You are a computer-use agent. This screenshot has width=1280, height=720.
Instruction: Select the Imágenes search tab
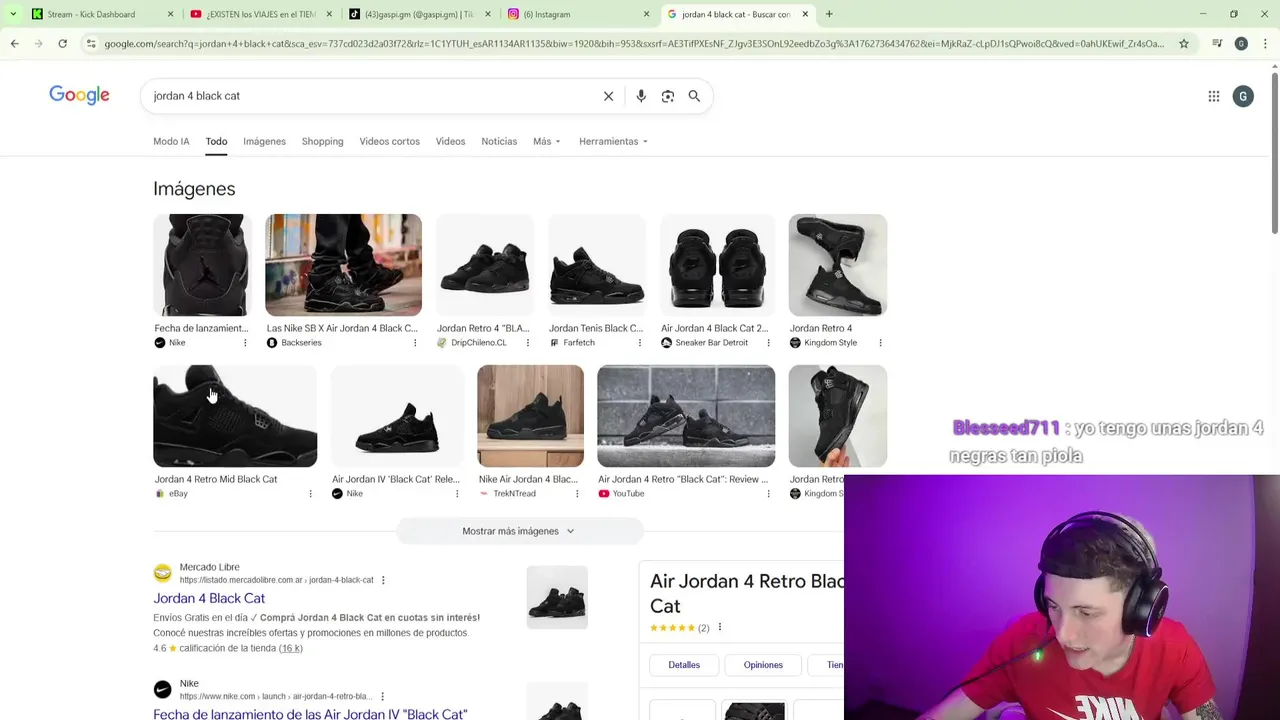pos(264,141)
